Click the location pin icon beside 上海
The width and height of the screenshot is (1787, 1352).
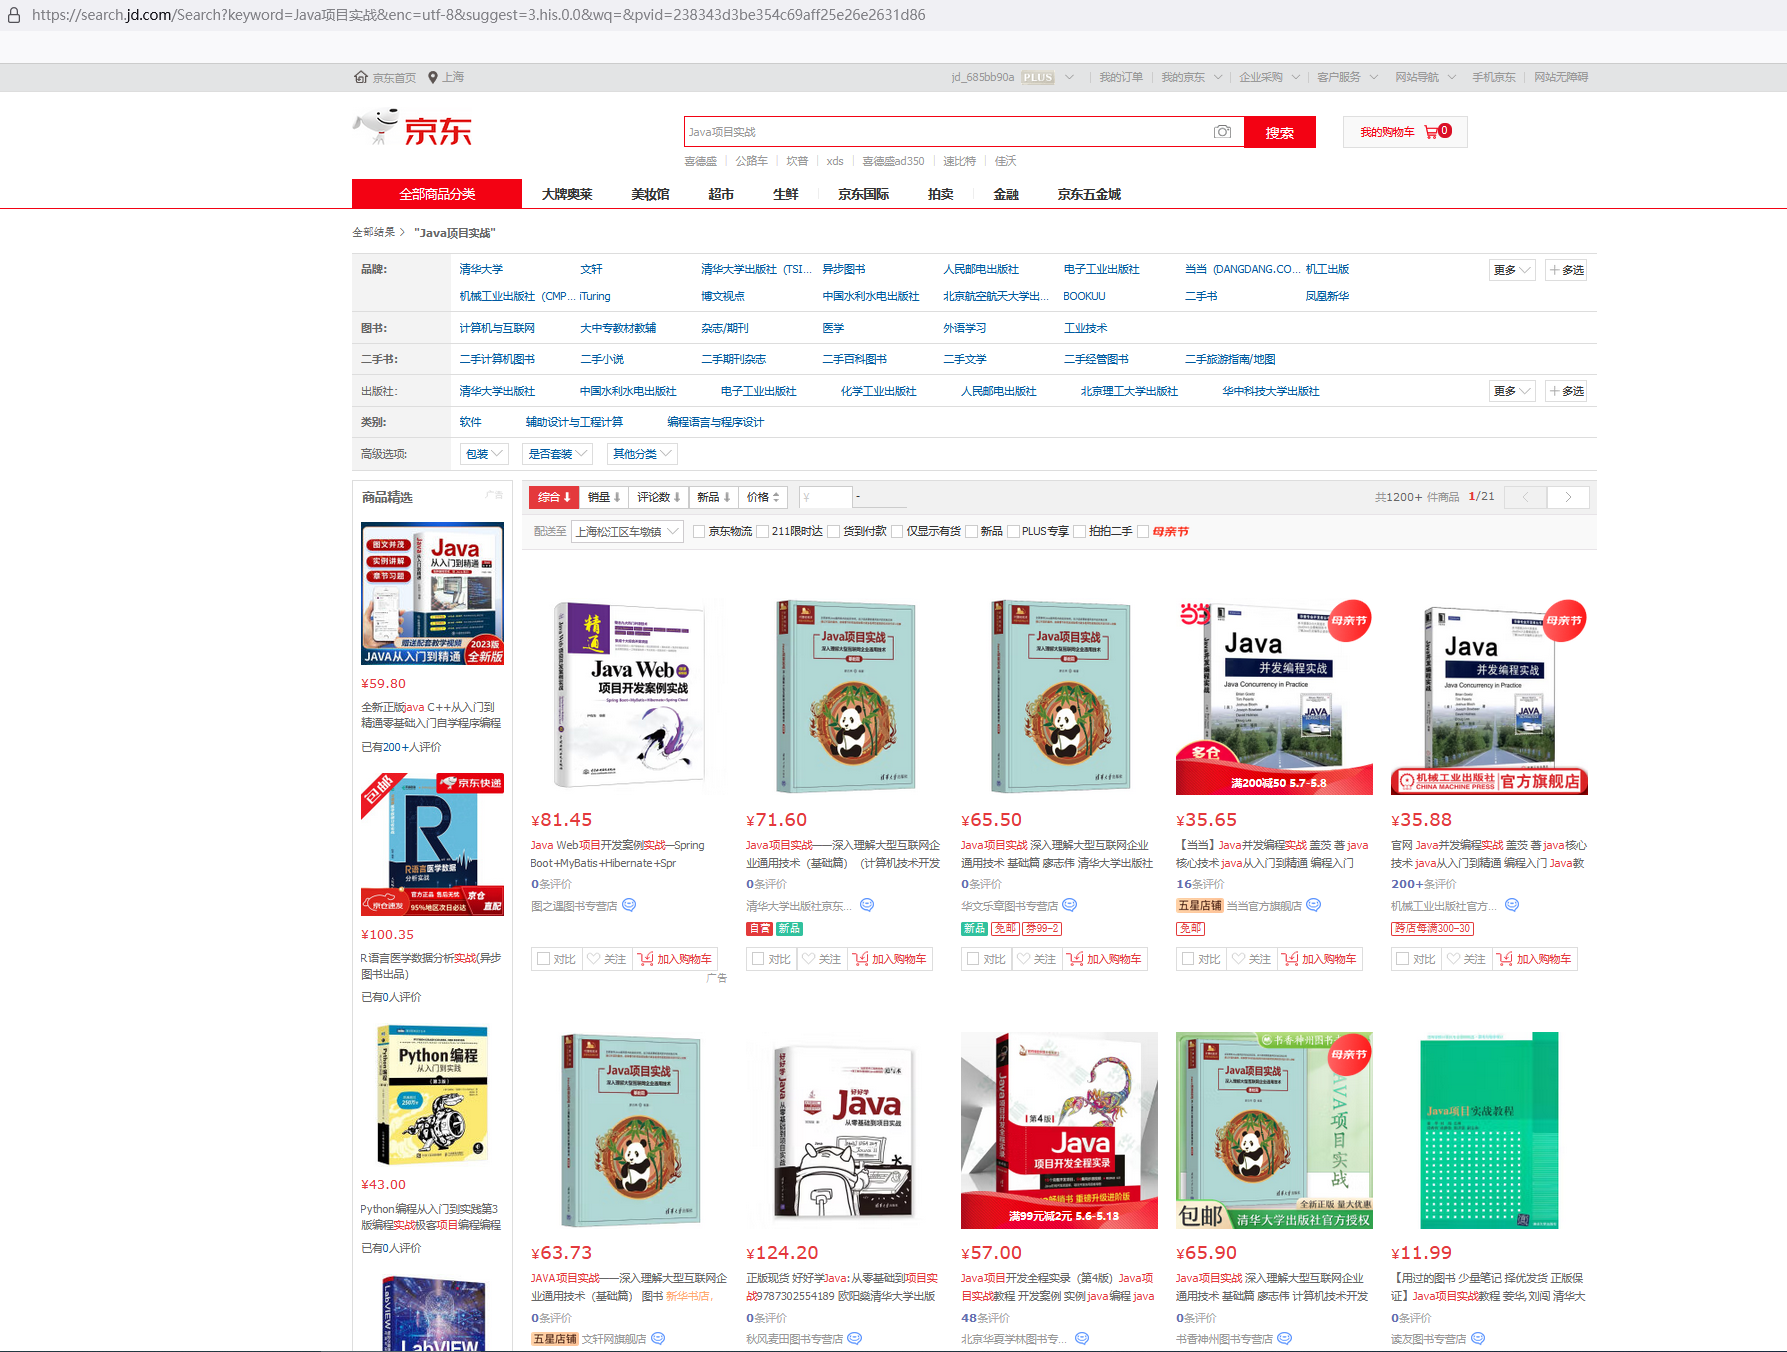[x=433, y=77]
